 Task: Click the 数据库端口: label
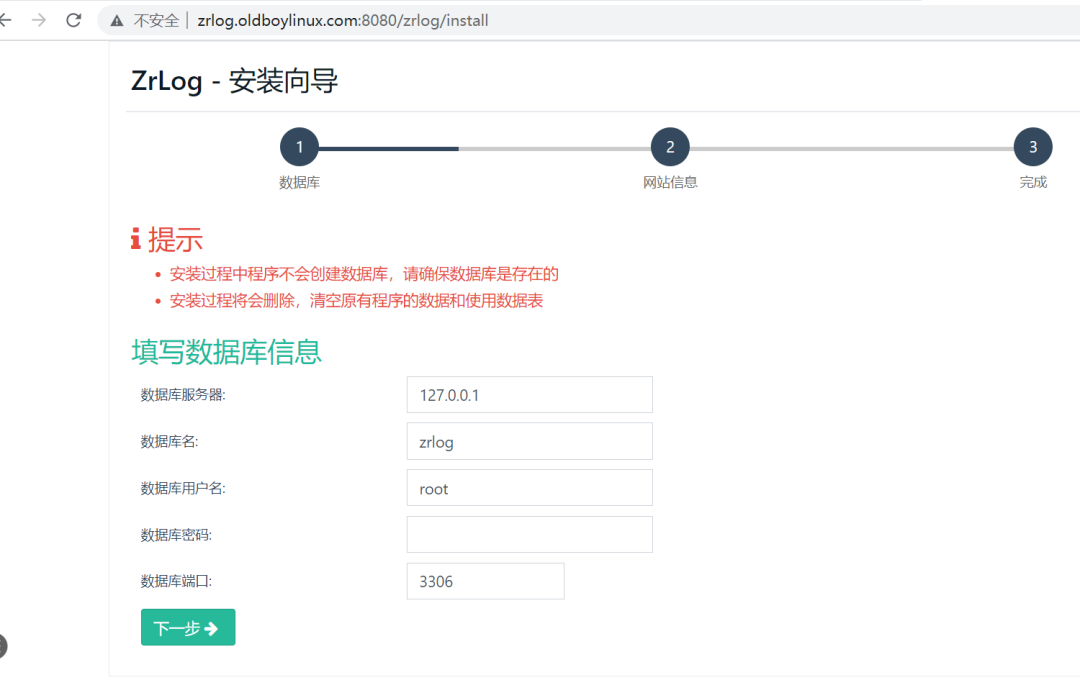pyautogui.click(x=176, y=581)
